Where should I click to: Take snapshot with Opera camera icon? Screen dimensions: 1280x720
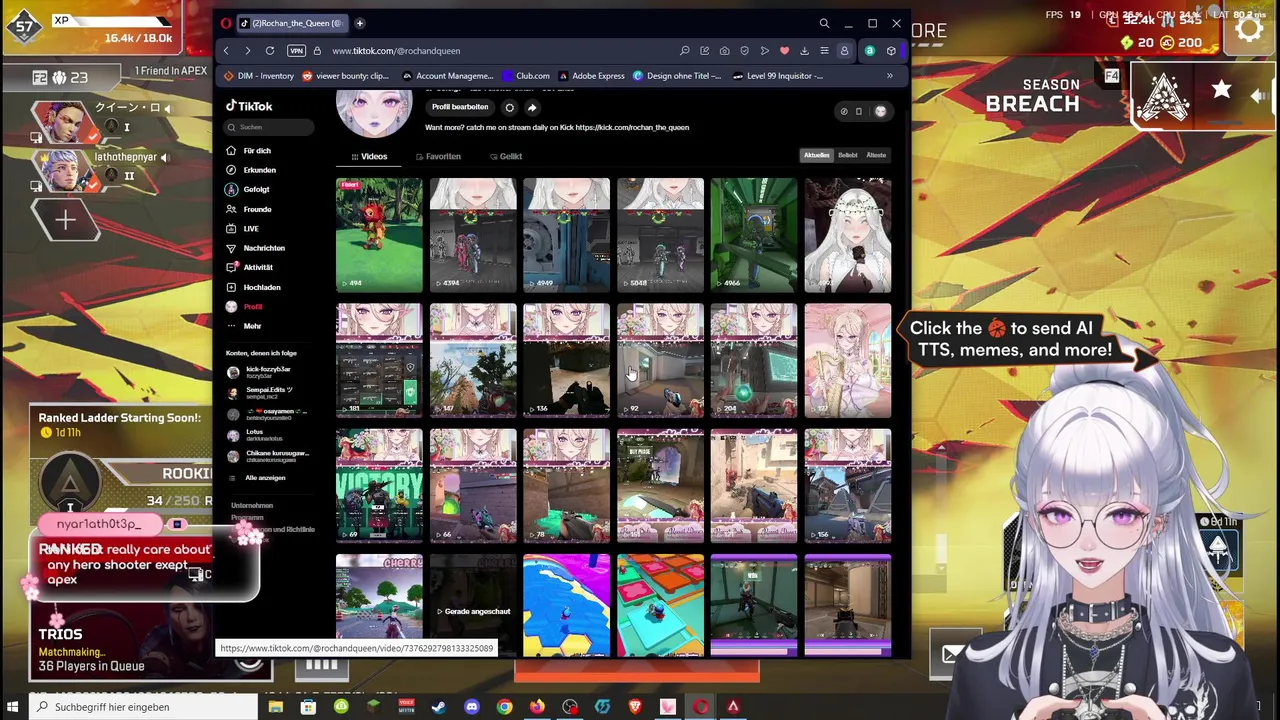[724, 51]
